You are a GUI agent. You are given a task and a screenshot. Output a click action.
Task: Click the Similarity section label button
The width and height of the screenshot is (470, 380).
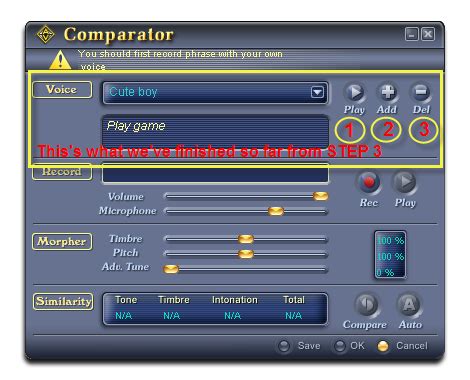click(63, 301)
